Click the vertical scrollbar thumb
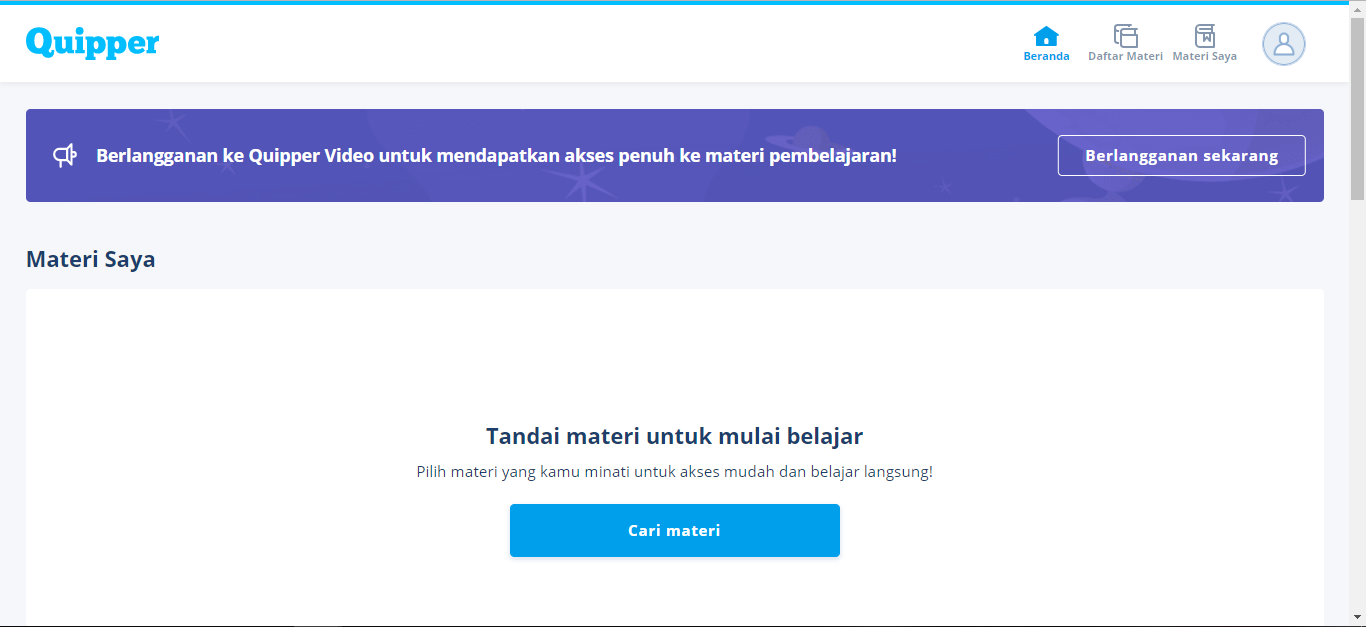This screenshot has height=627, width=1366. pyautogui.click(x=1357, y=108)
